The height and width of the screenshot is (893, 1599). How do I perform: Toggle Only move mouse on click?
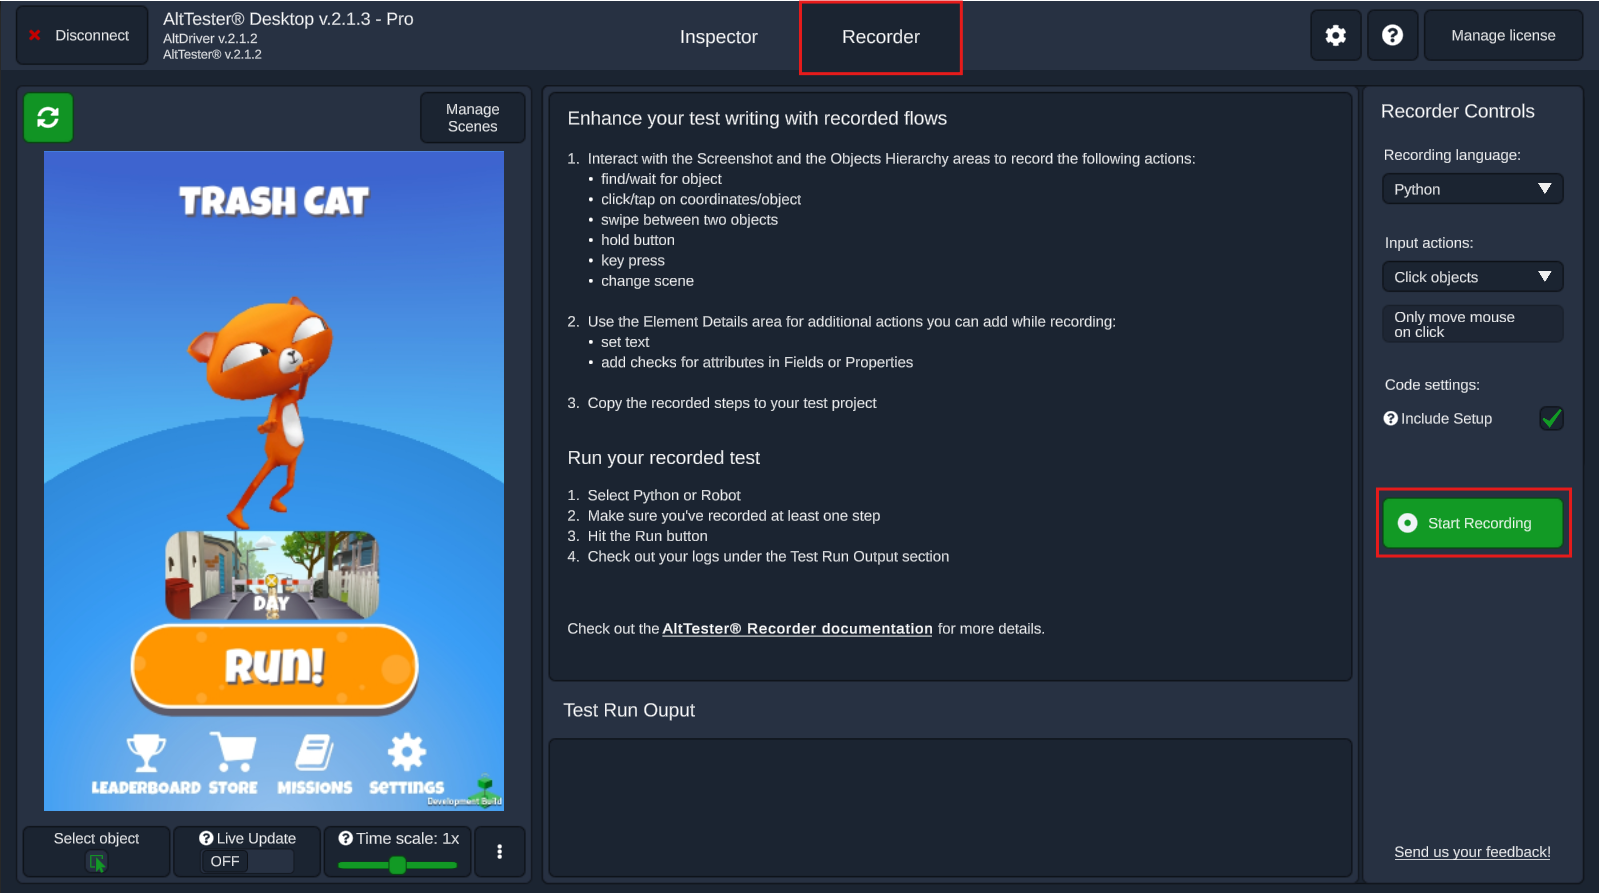coord(1472,324)
